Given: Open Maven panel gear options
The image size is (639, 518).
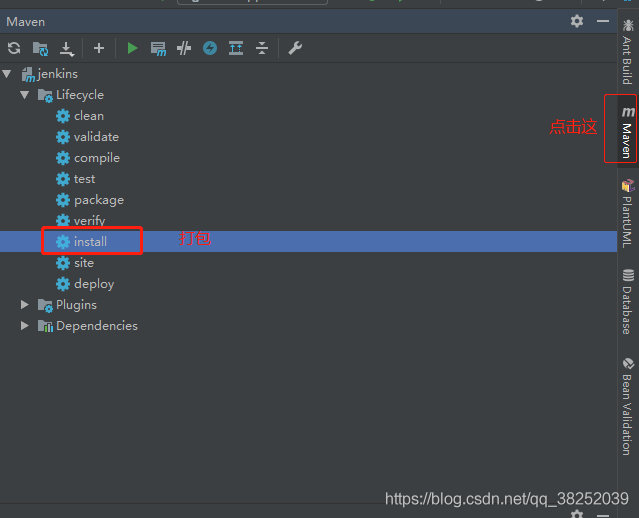Looking at the screenshot, I should pyautogui.click(x=577, y=21).
